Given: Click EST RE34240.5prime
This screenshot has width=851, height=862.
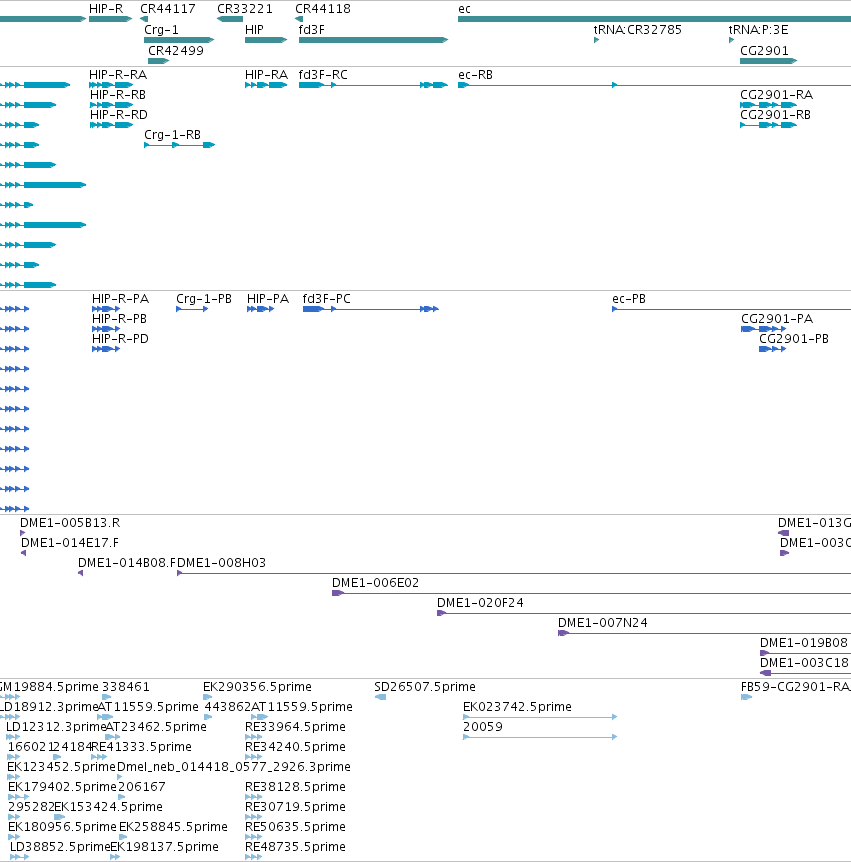Looking at the screenshot, I should 253,756.
